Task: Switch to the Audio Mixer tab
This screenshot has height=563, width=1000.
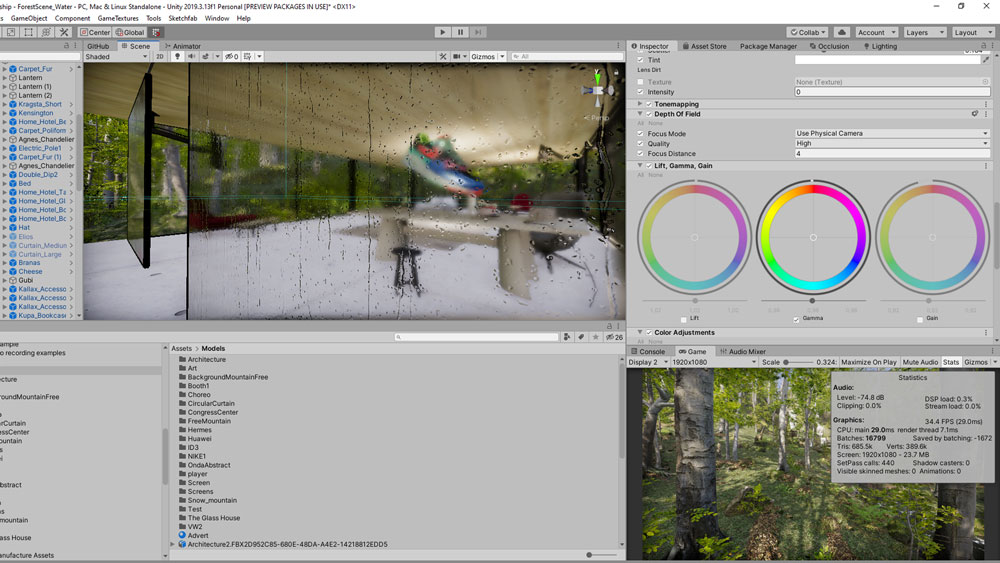Action: 742,351
